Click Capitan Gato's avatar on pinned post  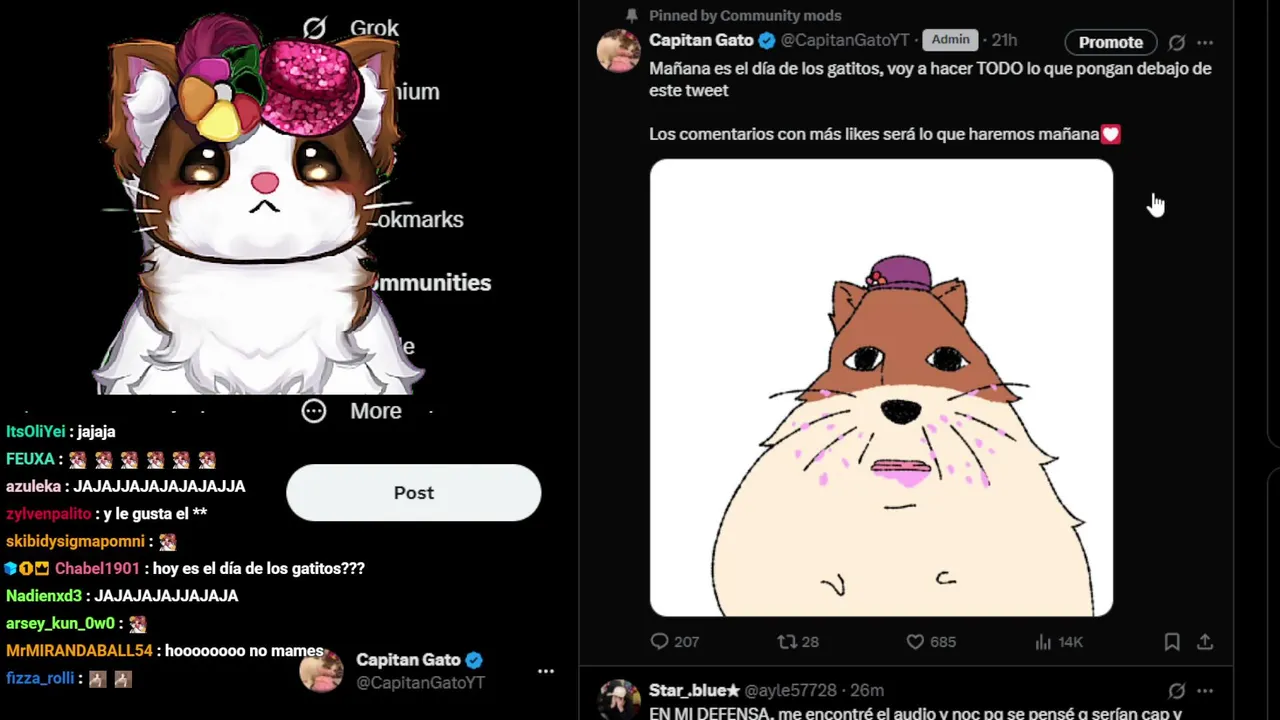click(618, 51)
